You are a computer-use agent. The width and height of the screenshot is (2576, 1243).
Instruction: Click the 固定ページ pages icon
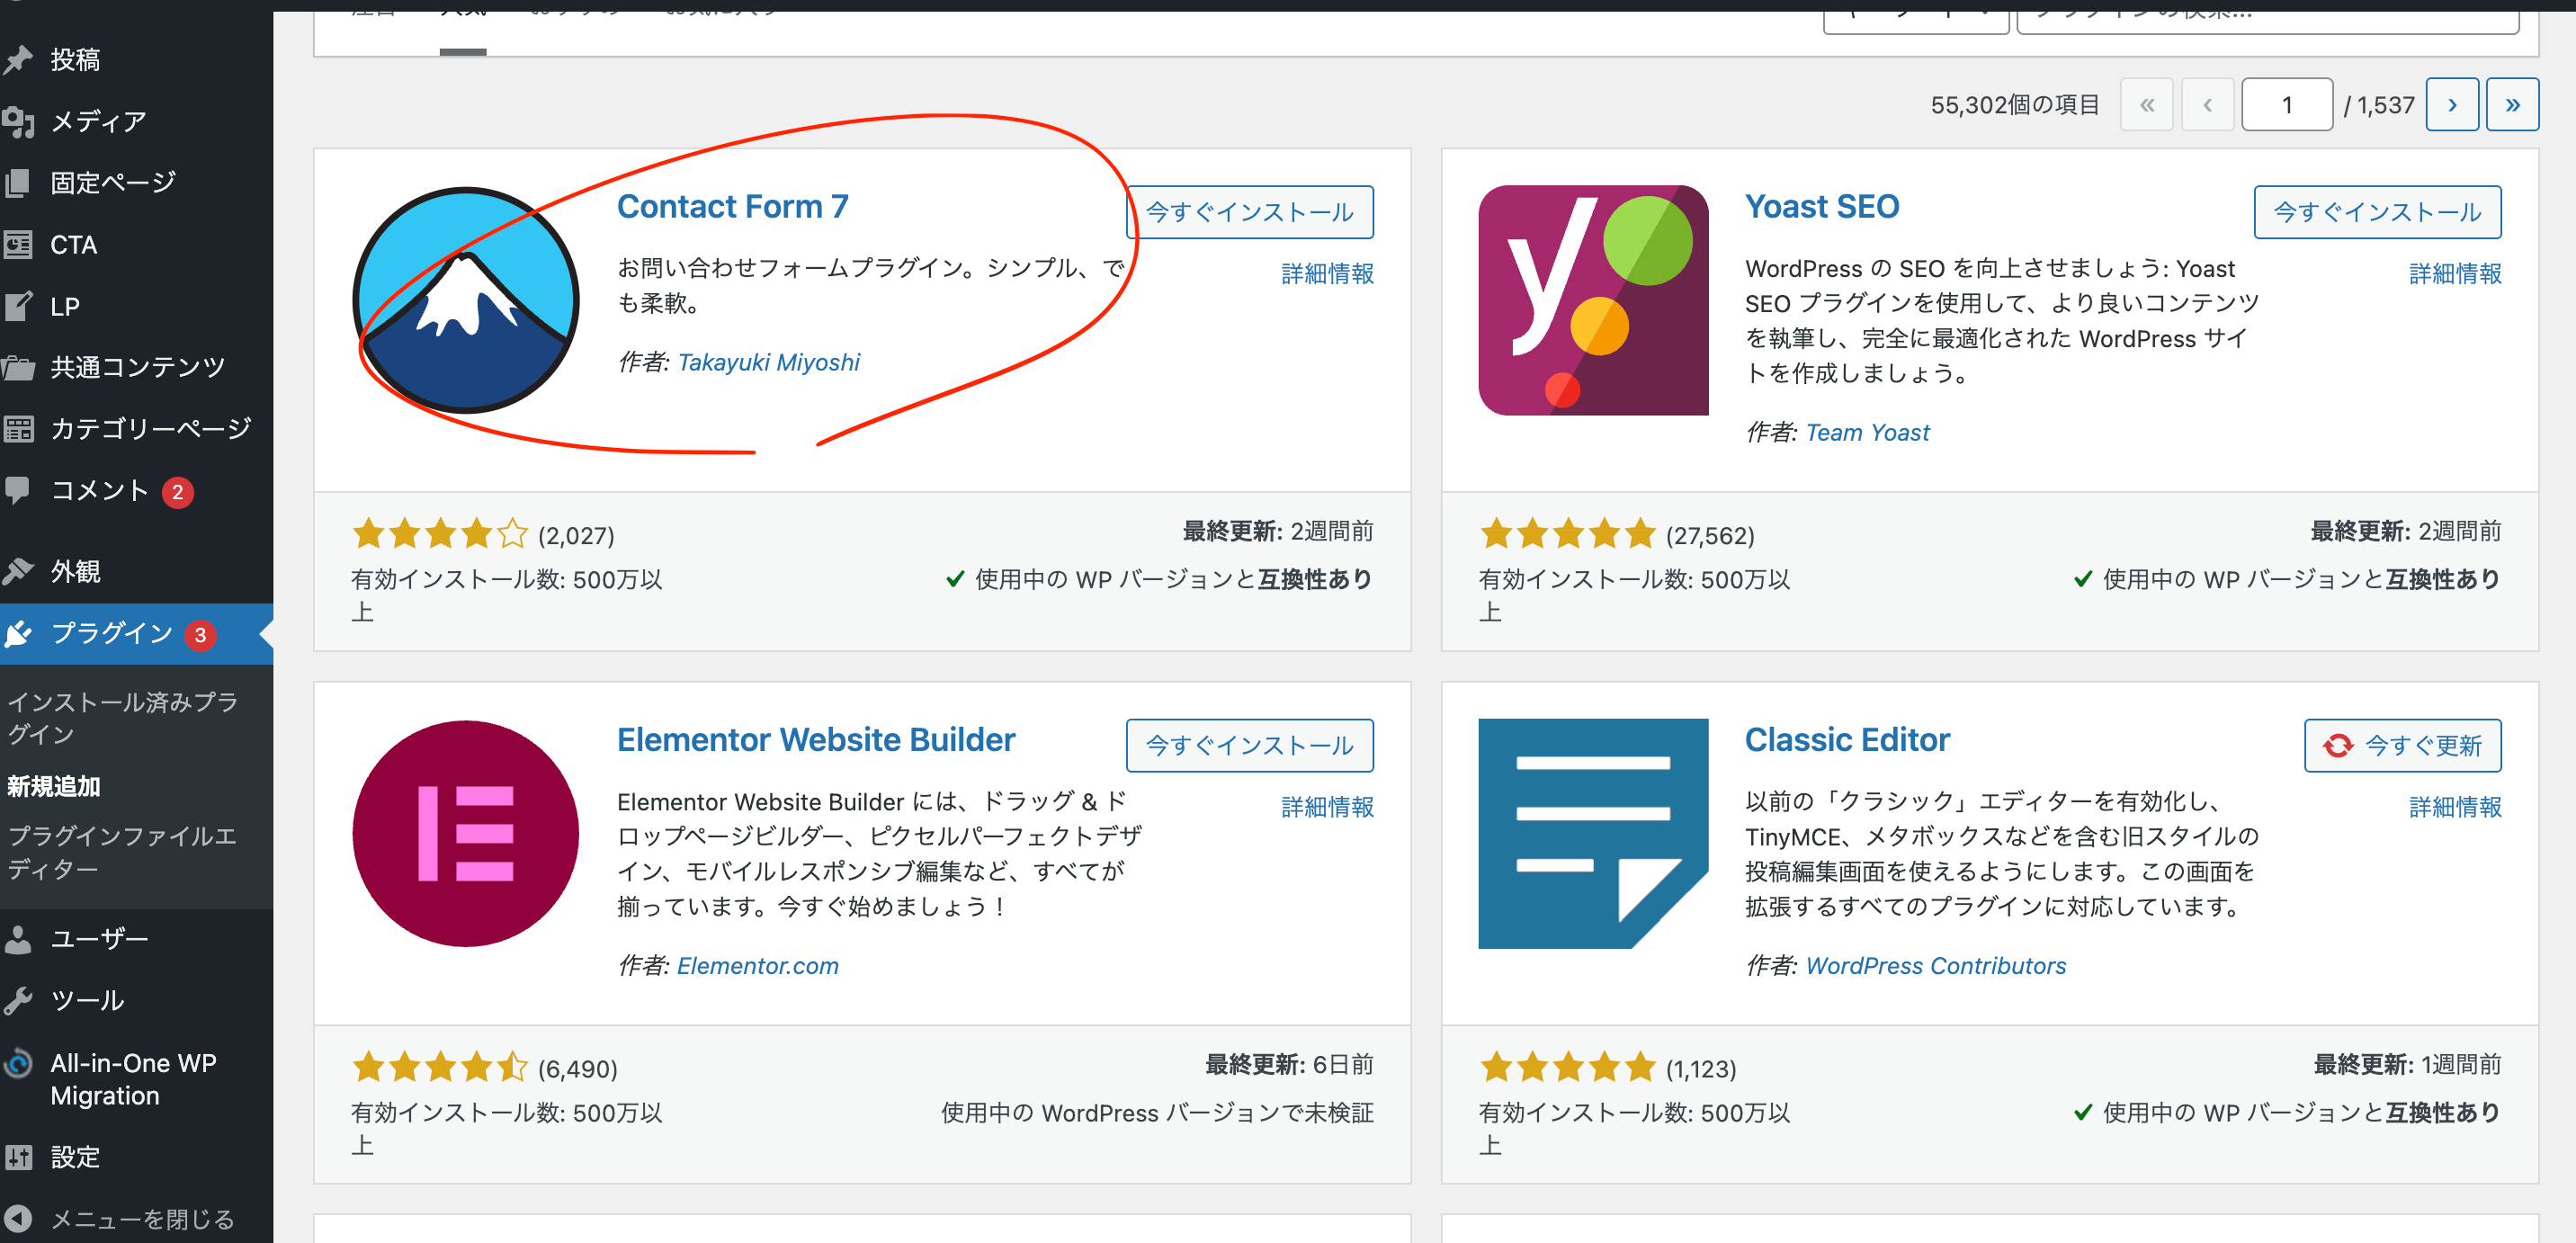[18, 183]
